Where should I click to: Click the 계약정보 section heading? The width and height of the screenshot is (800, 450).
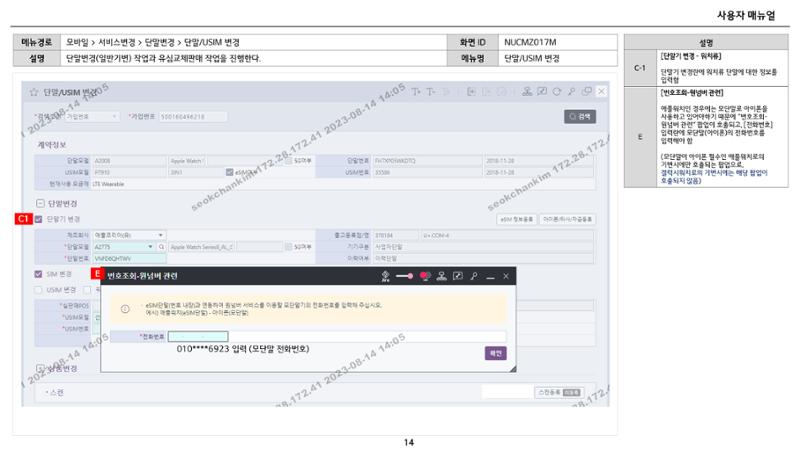click(x=52, y=145)
